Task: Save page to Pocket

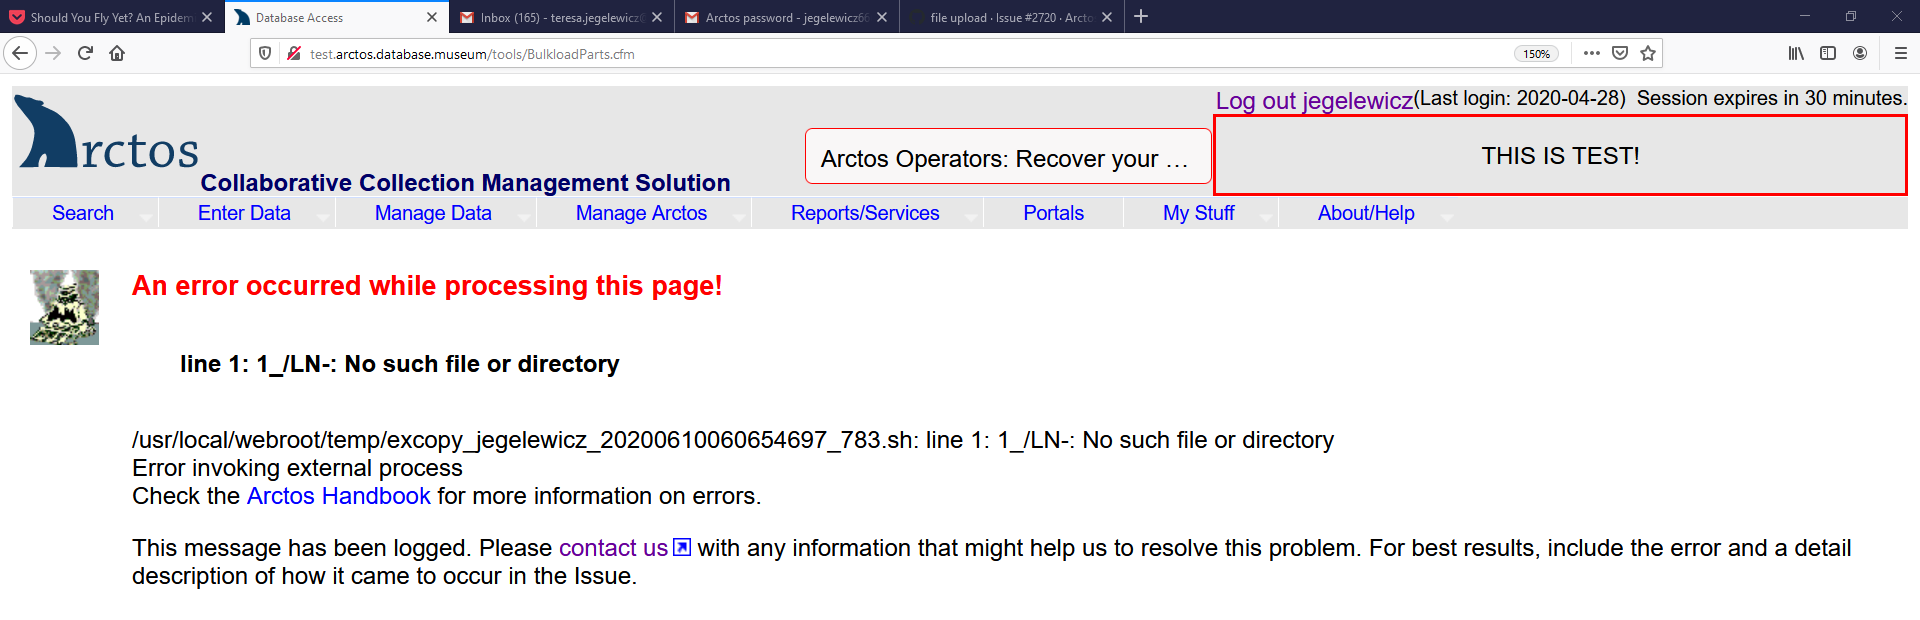Action: click(x=1620, y=53)
